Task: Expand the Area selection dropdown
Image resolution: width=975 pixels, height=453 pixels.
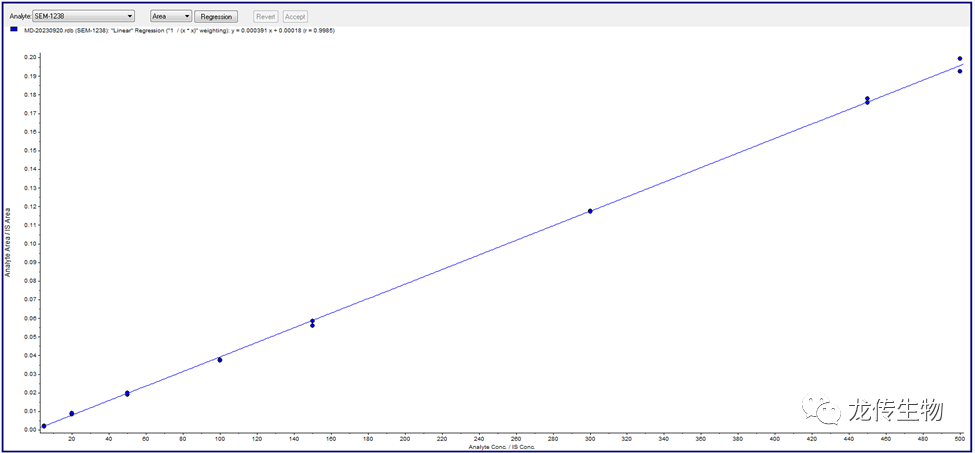Action: [x=170, y=17]
